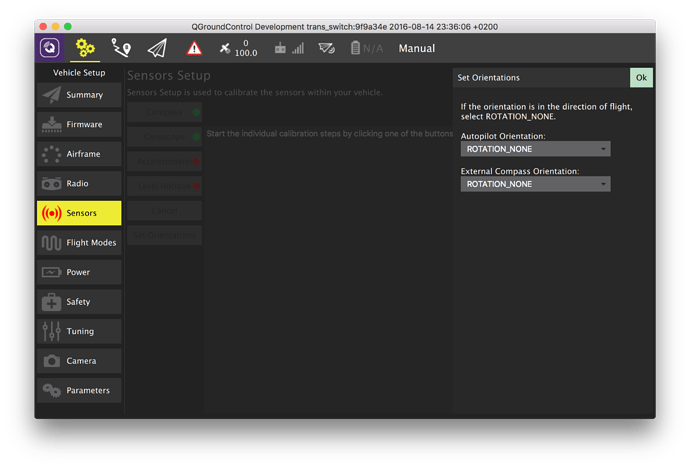Open the Parameters page

point(79,390)
